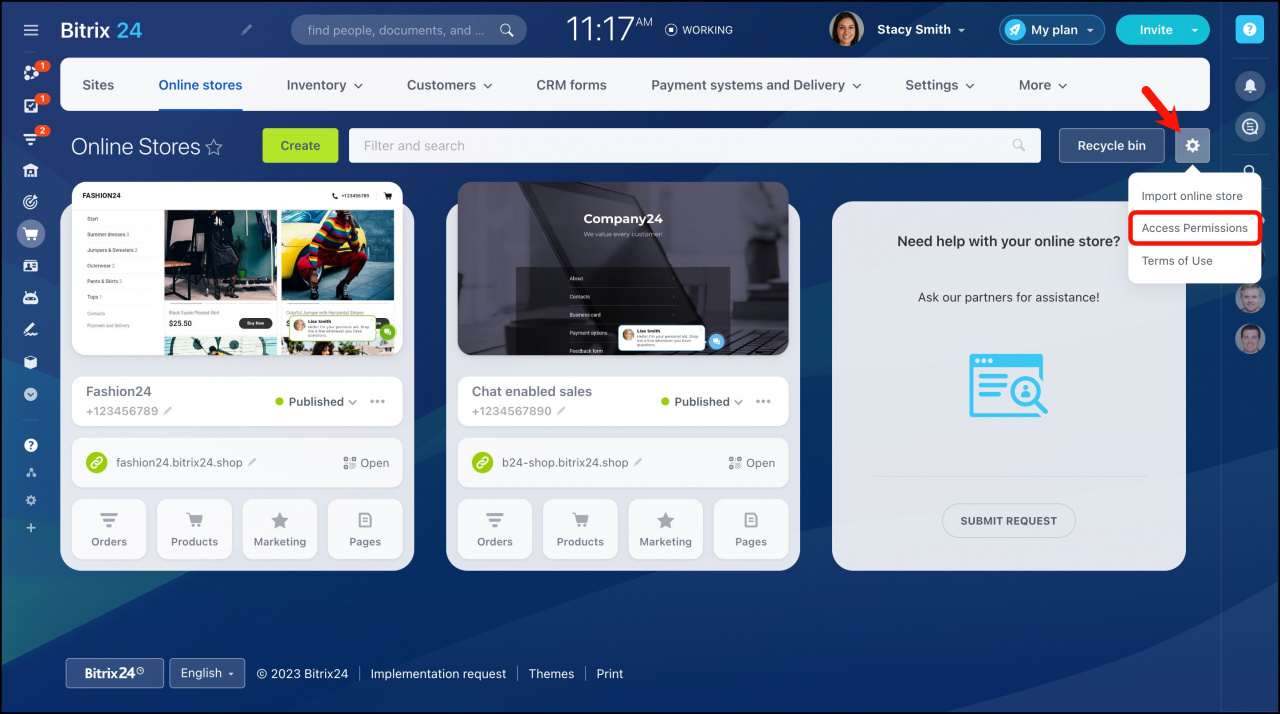
Task: Open the English language selector
Action: pyautogui.click(x=207, y=673)
